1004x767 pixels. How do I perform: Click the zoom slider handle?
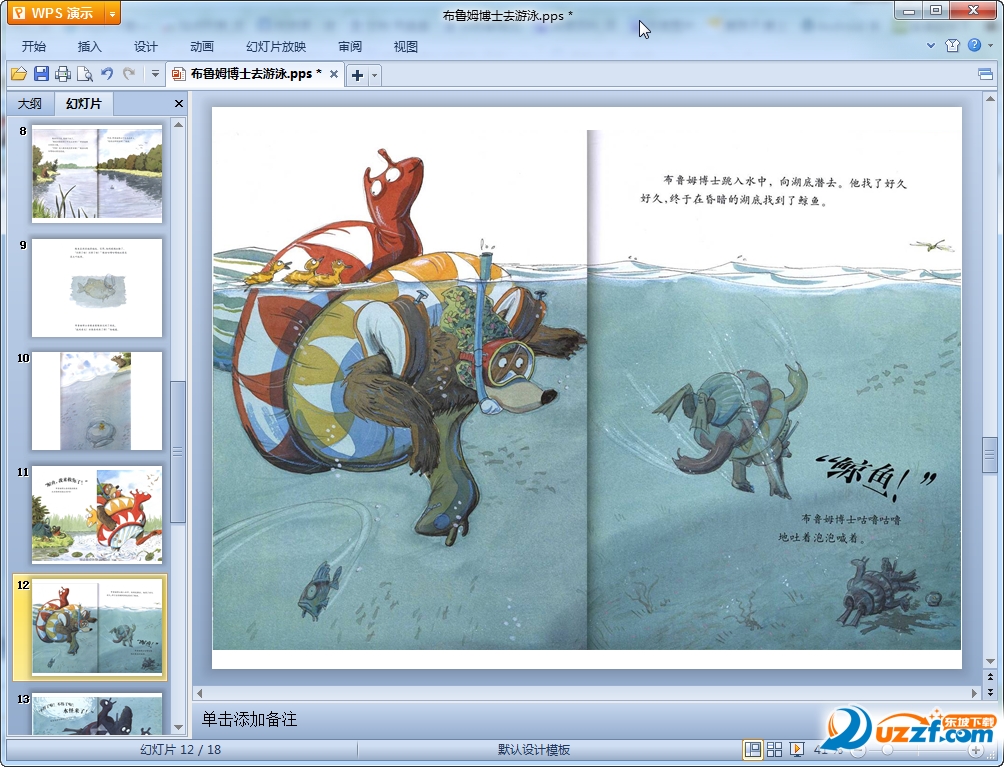[887, 750]
